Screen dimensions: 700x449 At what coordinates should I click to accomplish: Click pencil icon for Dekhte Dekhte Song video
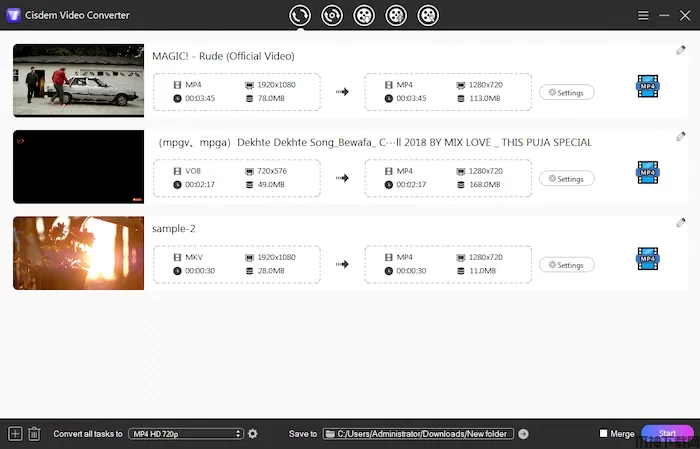tap(680, 136)
